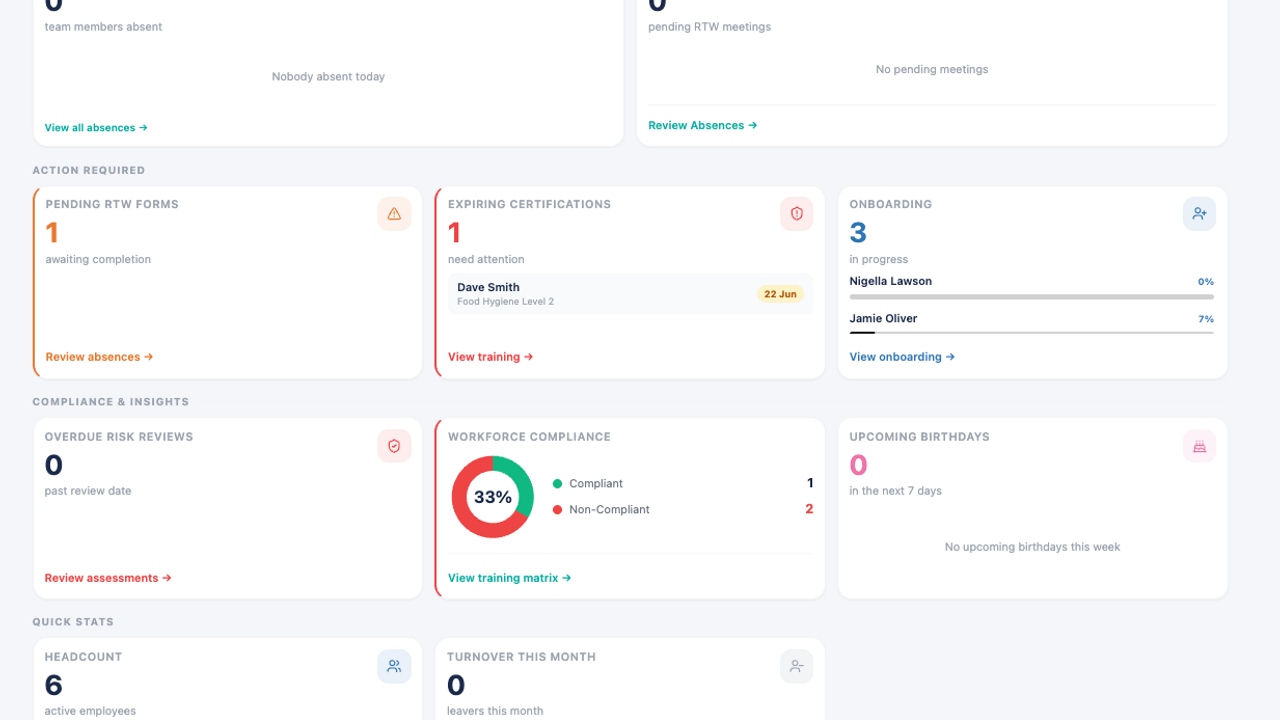Click the warning triangle icon on Pending RTW Forms

394,214
